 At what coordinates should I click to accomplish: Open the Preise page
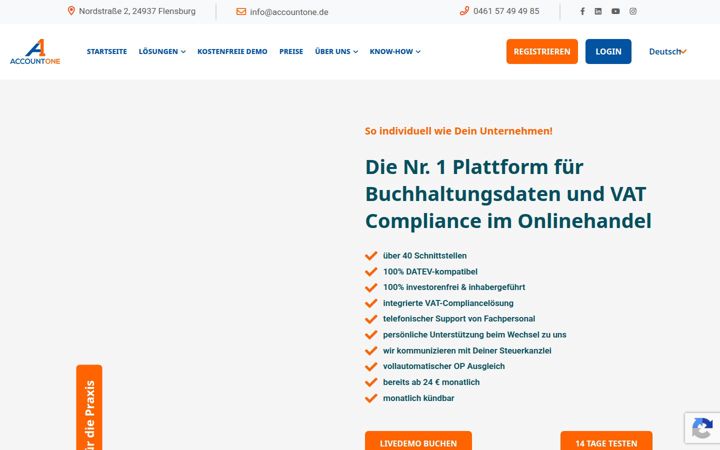tap(291, 51)
